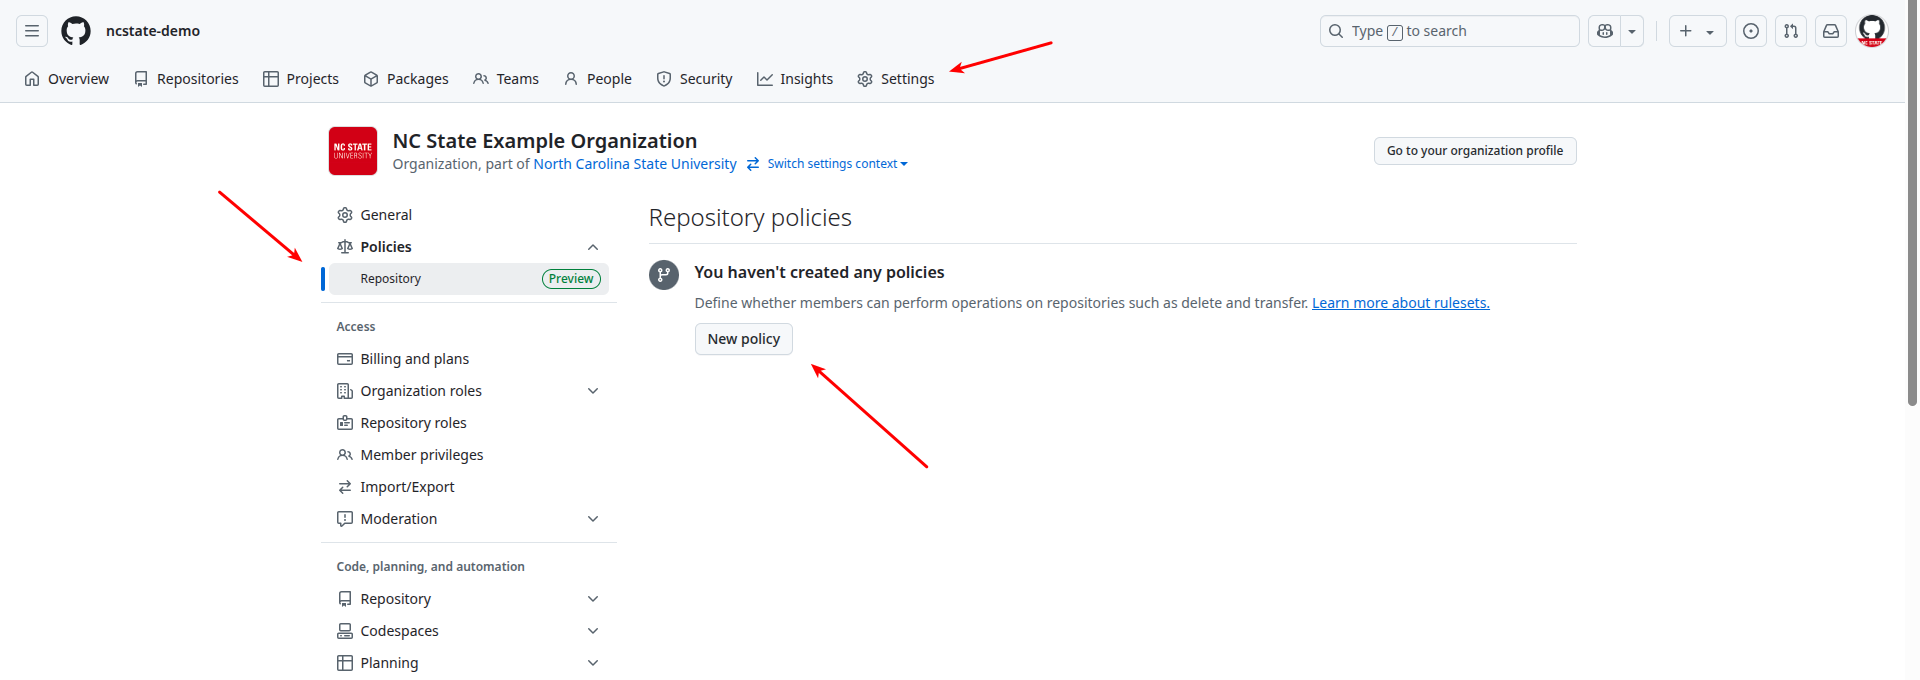Select Member privileges in sidebar
This screenshot has height=680, width=1920.
coord(421,455)
